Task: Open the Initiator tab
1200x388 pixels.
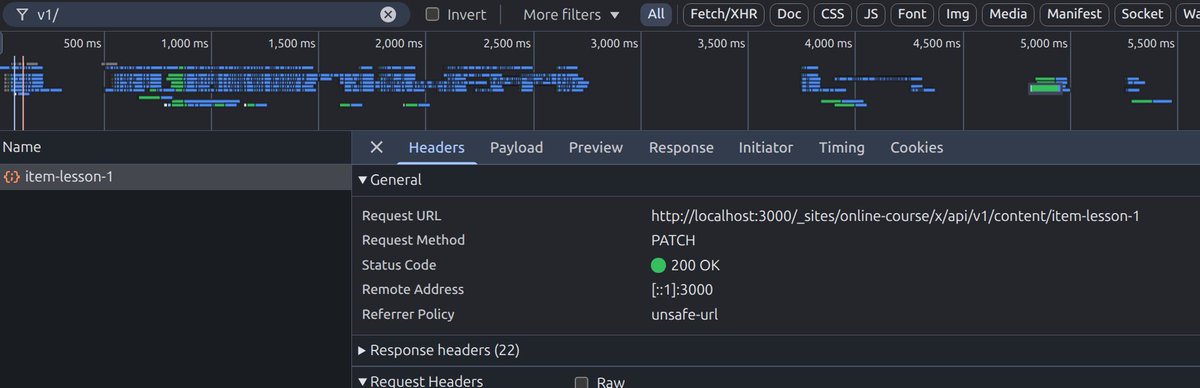Action: tap(766, 147)
